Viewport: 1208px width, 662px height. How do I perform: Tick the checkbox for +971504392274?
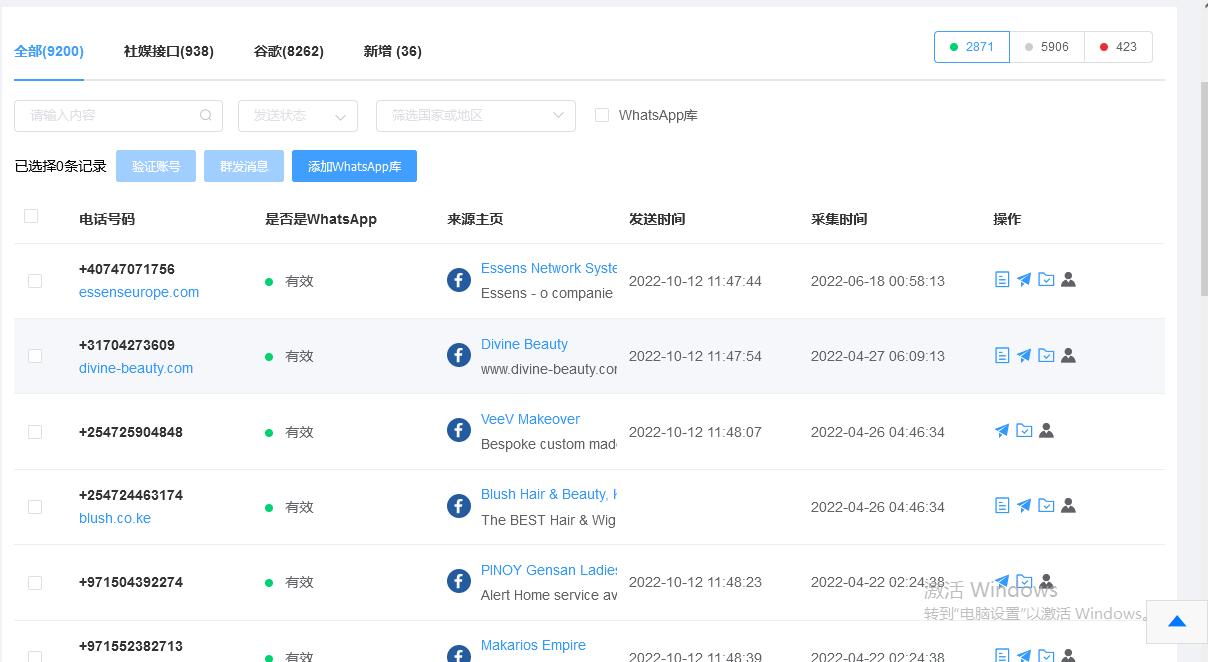[x=35, y=582]
